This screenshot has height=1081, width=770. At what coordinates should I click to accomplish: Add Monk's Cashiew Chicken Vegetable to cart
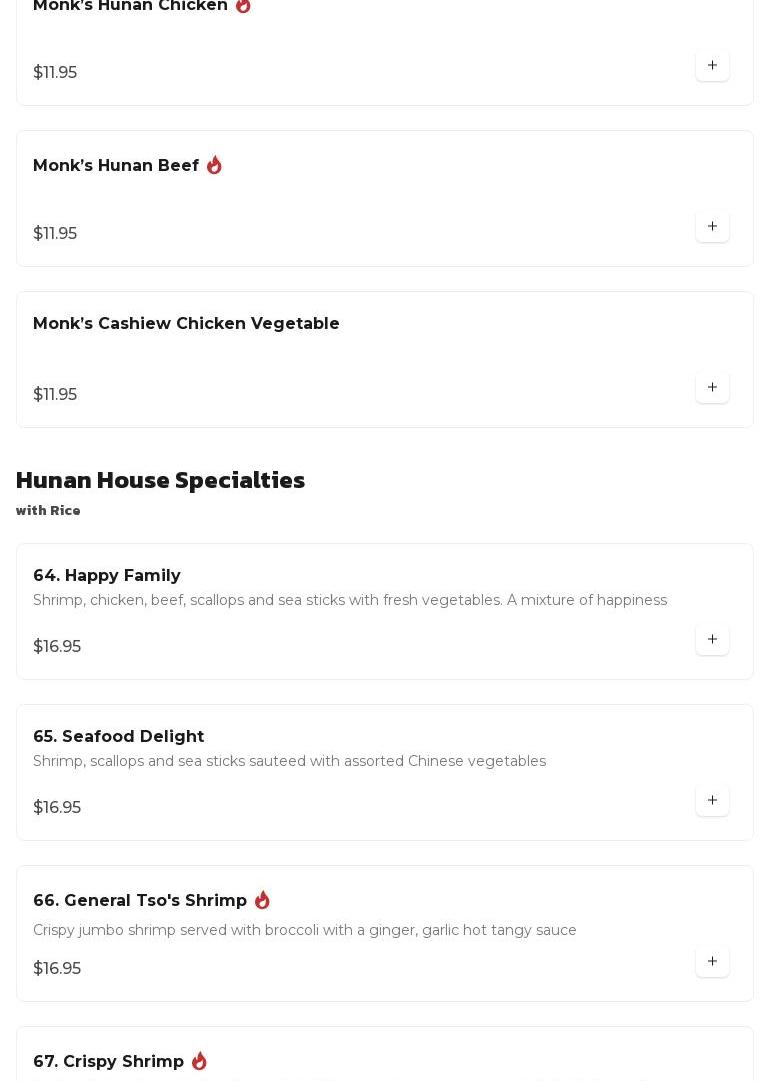(x=712, y=388)
